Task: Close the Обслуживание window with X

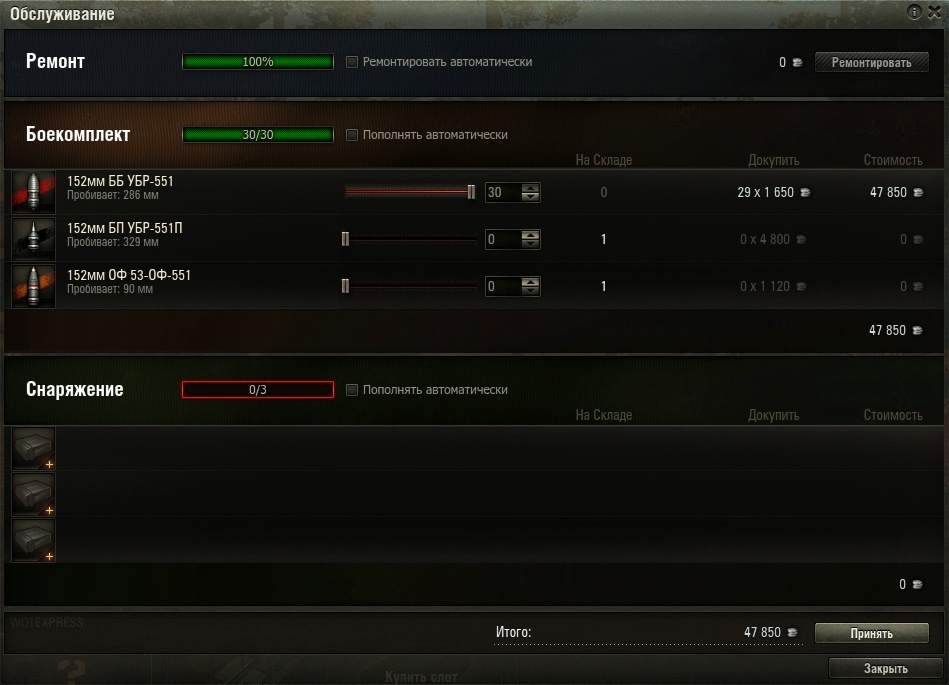Action: pos(934,12)
